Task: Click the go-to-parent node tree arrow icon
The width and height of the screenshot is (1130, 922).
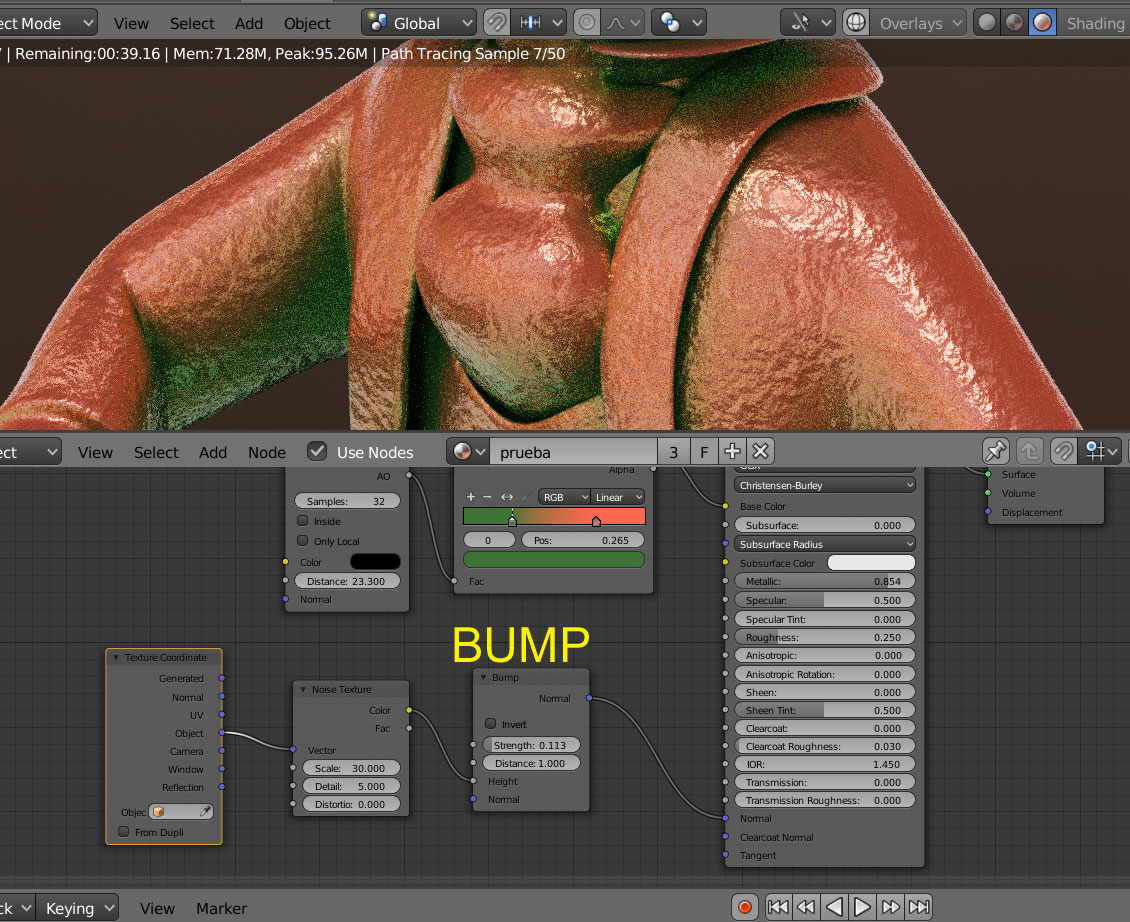Action: tap(1029, 451)
